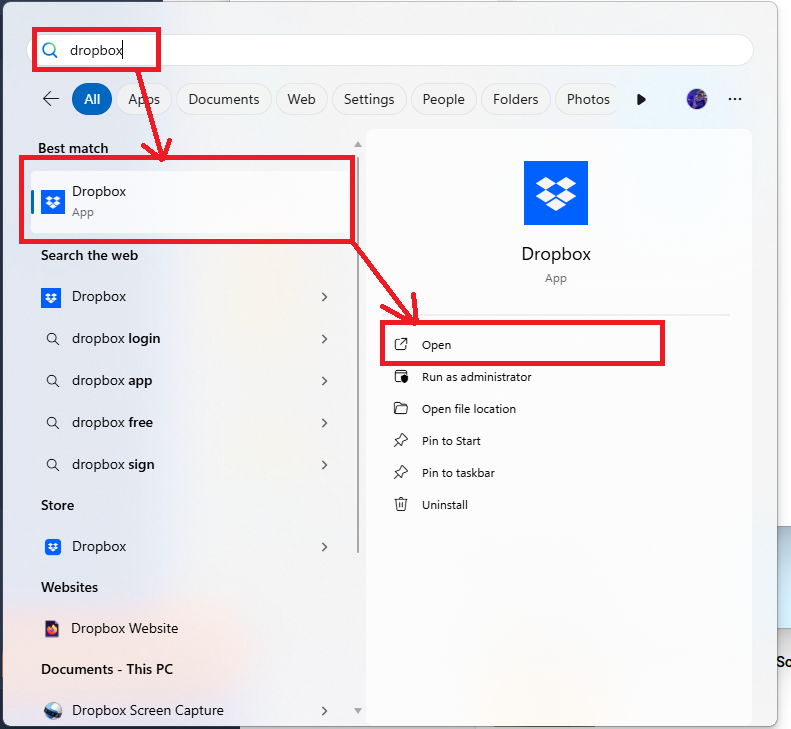Open the user profile avatar
The width and height of the screenshot is (791, 729).
[x=697, y=99]
